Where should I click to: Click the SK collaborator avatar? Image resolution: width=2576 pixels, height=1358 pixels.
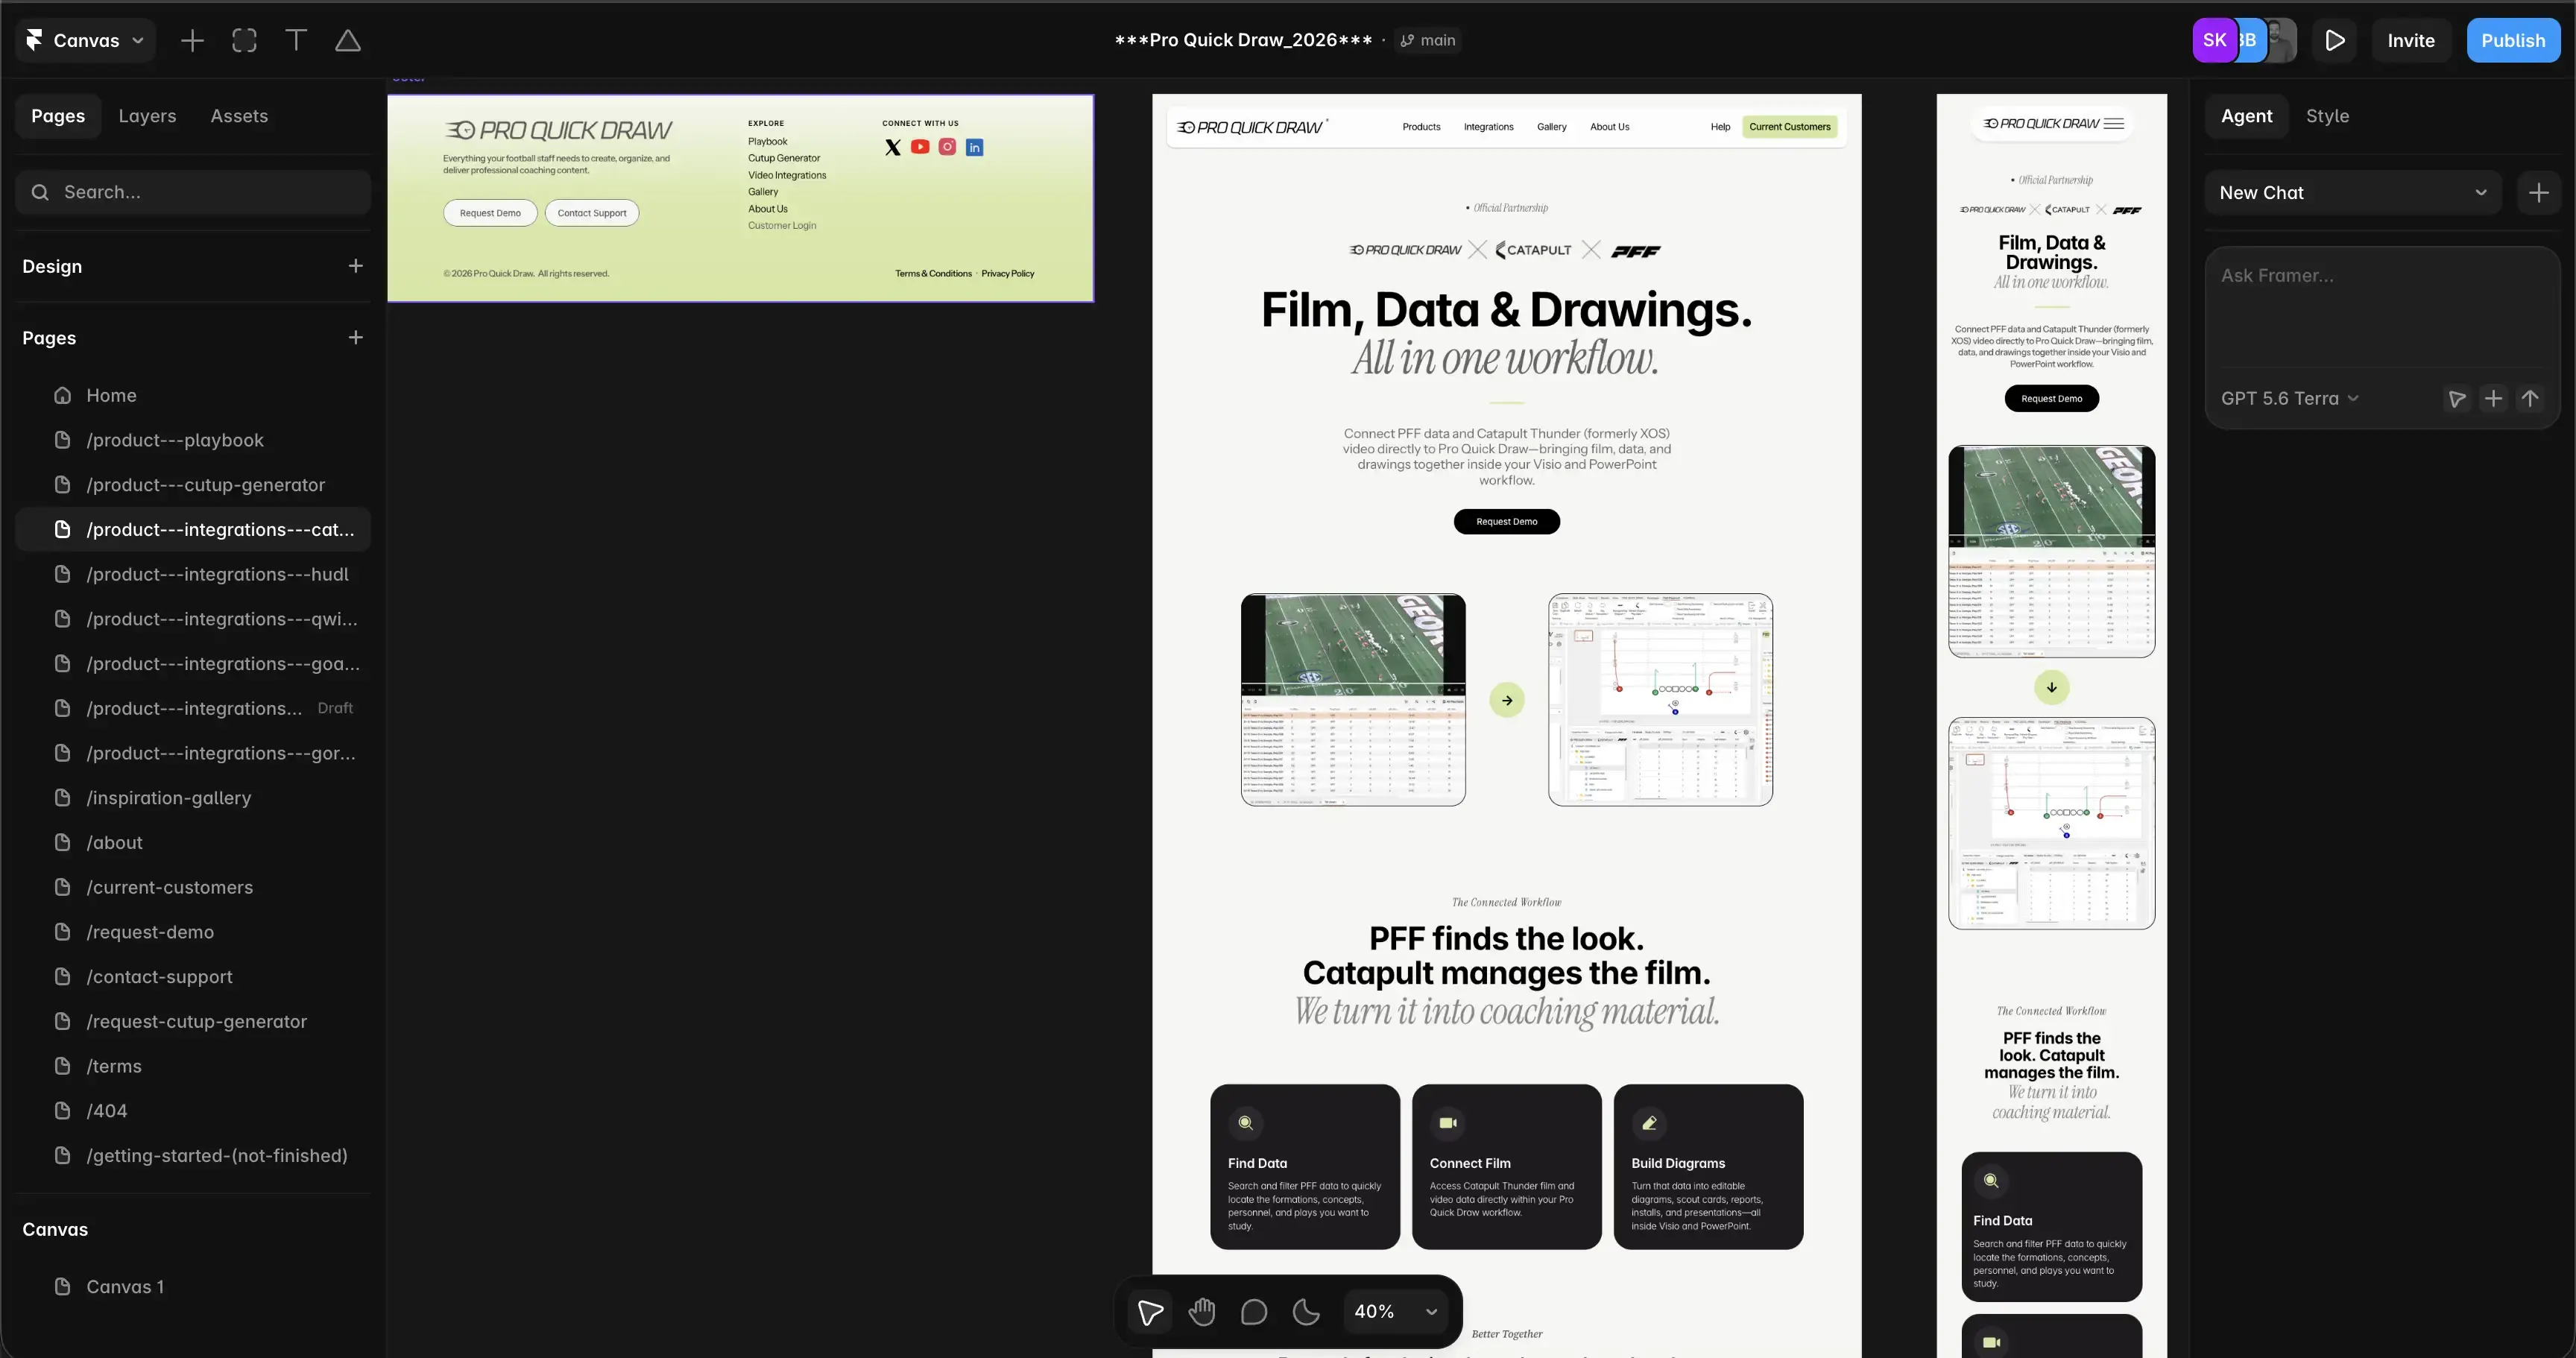coord(2214,40)
